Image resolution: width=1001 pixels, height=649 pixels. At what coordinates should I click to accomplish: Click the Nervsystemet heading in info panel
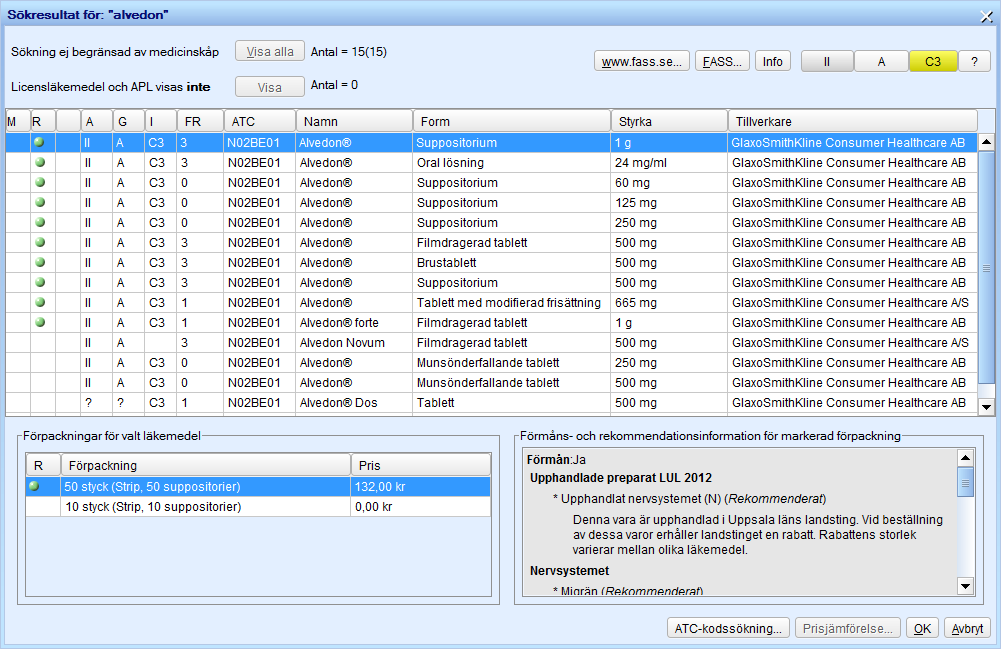[569, 571]
